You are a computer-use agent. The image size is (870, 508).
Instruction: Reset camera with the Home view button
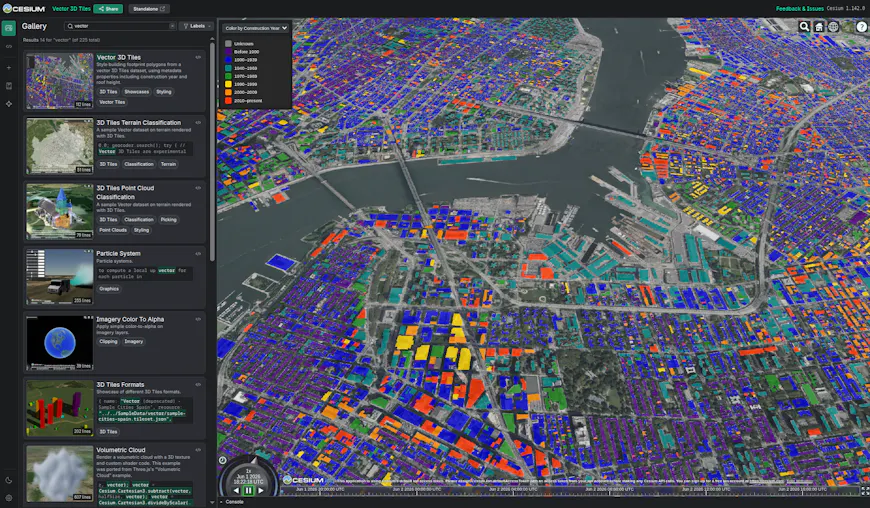pos(818,27)
